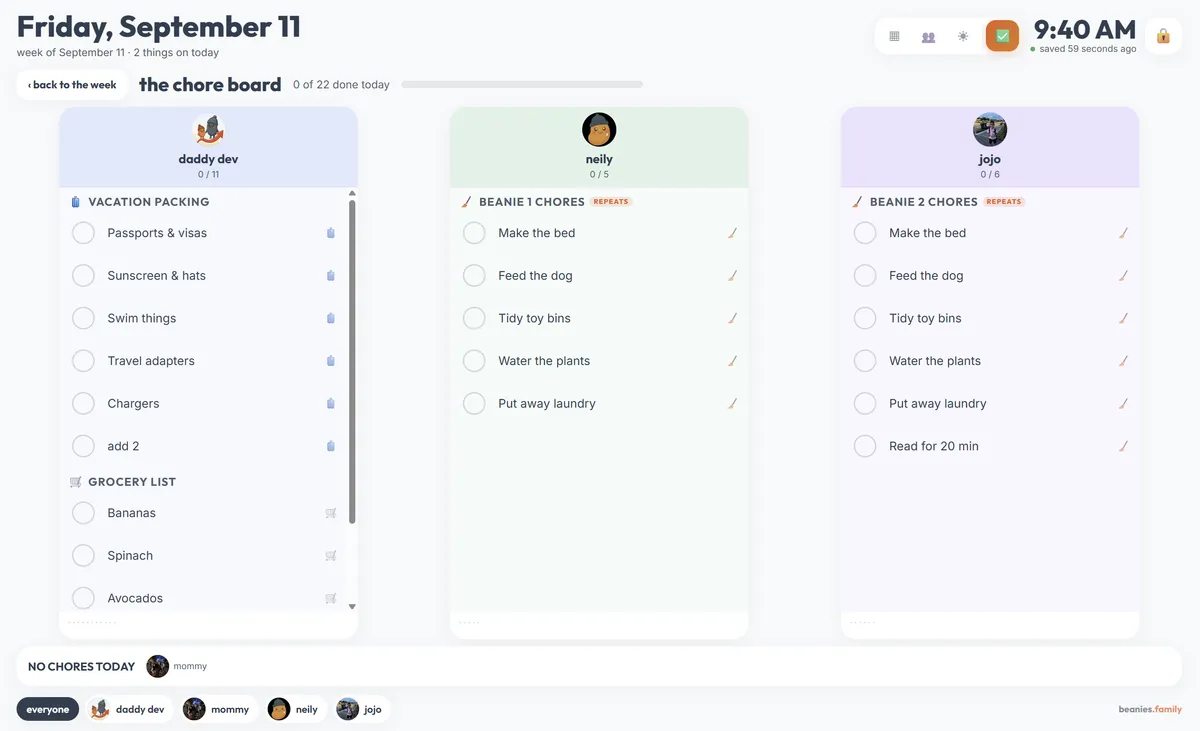The image size is (1200, 731).
Task: Filter by mommy chip in bottom bar
Action: coord(218,709)
